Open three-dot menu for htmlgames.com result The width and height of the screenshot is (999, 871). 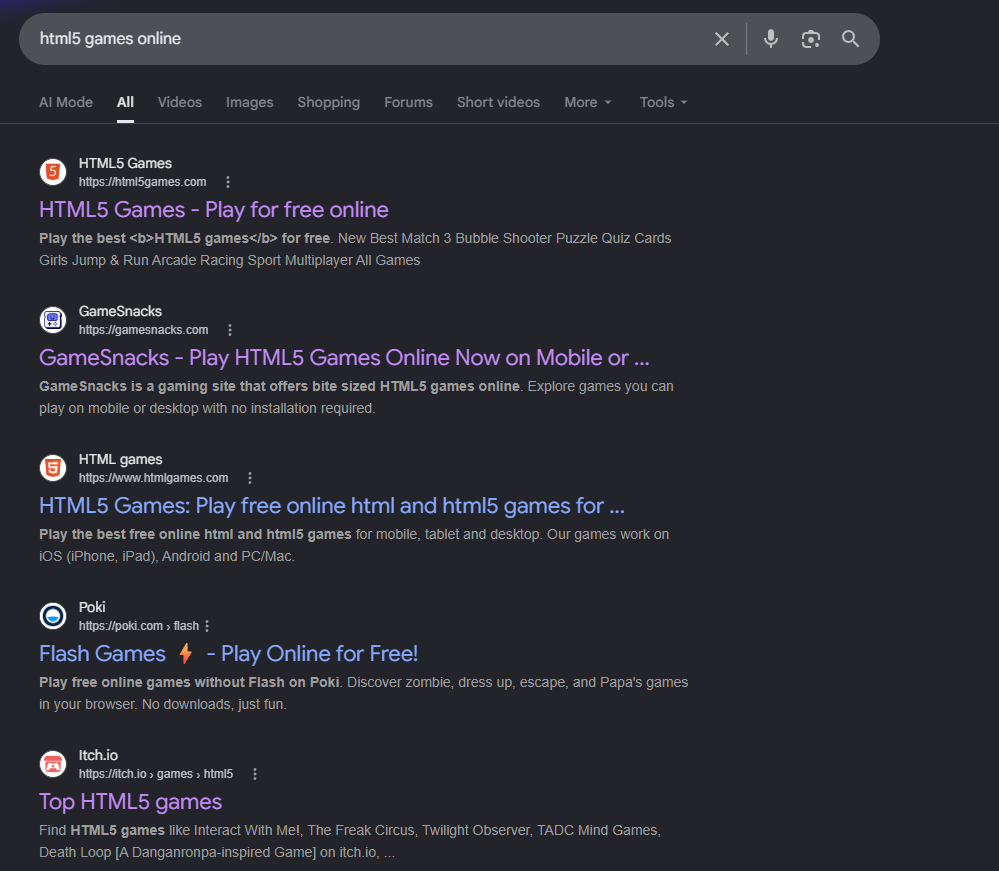(x=250, y=478)
